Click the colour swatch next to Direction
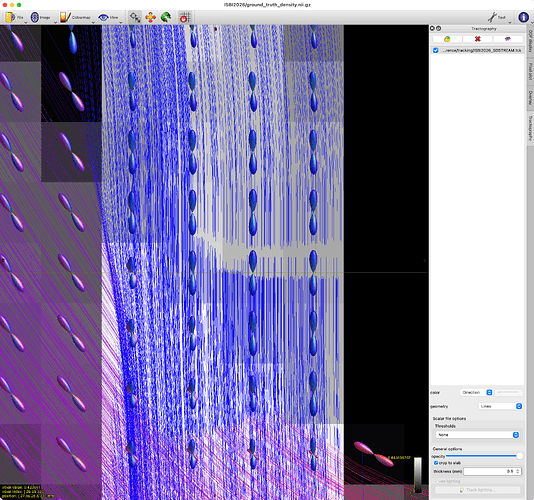The image size is (534, 500). point(508,392)
